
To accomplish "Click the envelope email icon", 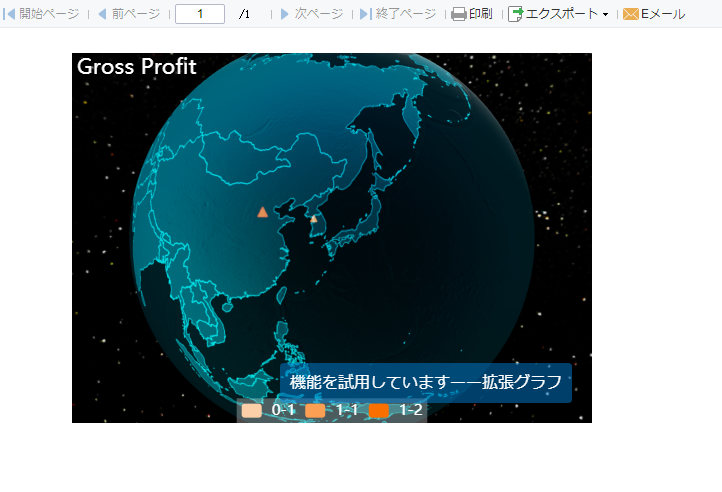I will coord(630,14).
